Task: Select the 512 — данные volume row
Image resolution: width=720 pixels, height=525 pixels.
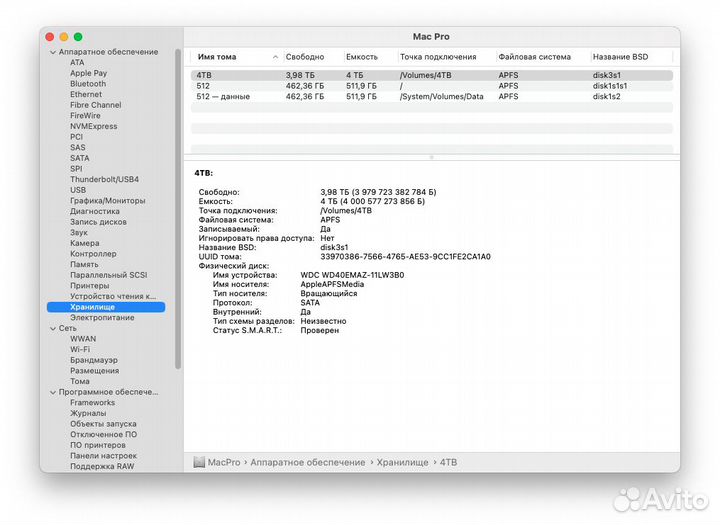Action: point(432,96)
